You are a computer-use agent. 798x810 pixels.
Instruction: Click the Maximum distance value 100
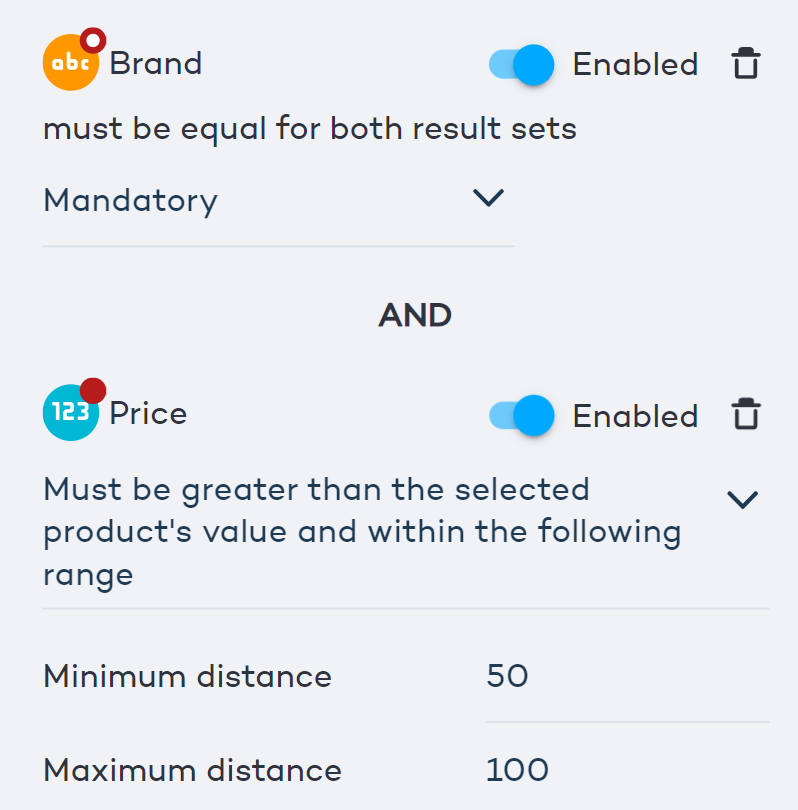(519, 770)
